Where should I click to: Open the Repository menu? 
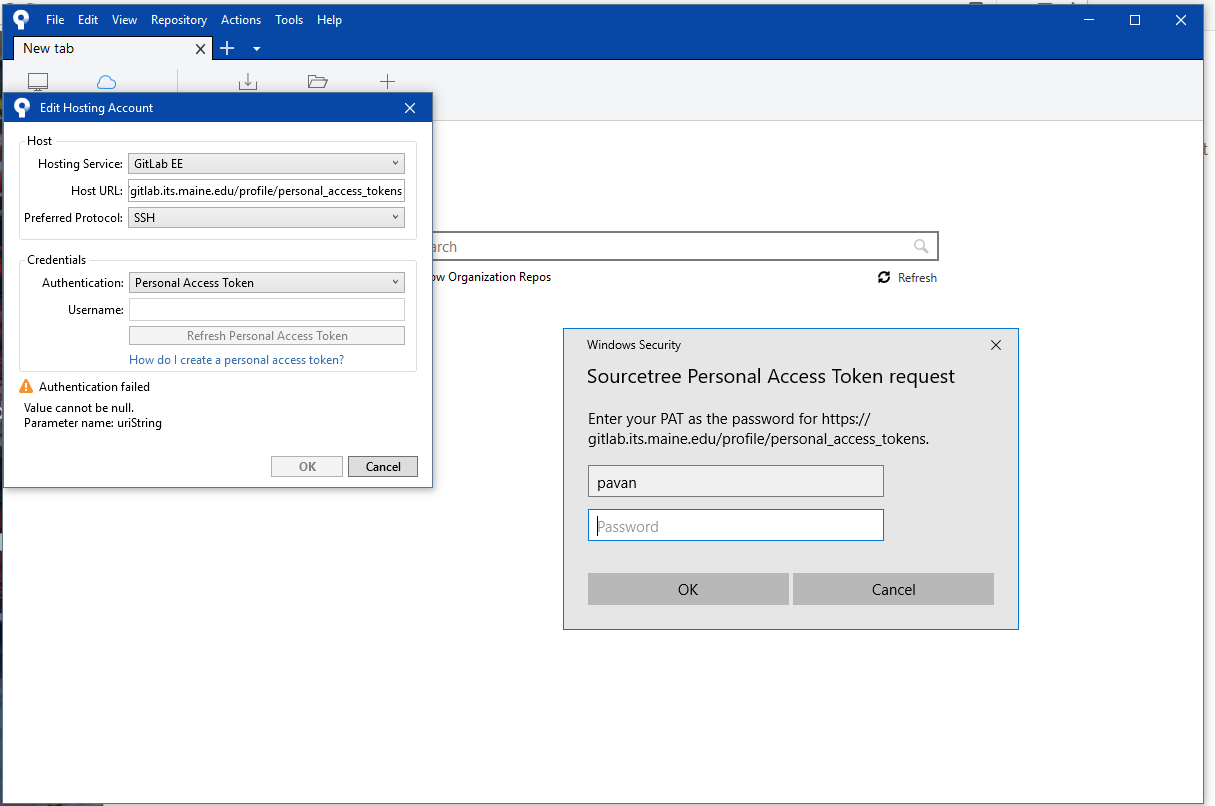click(x=179, y=20)
